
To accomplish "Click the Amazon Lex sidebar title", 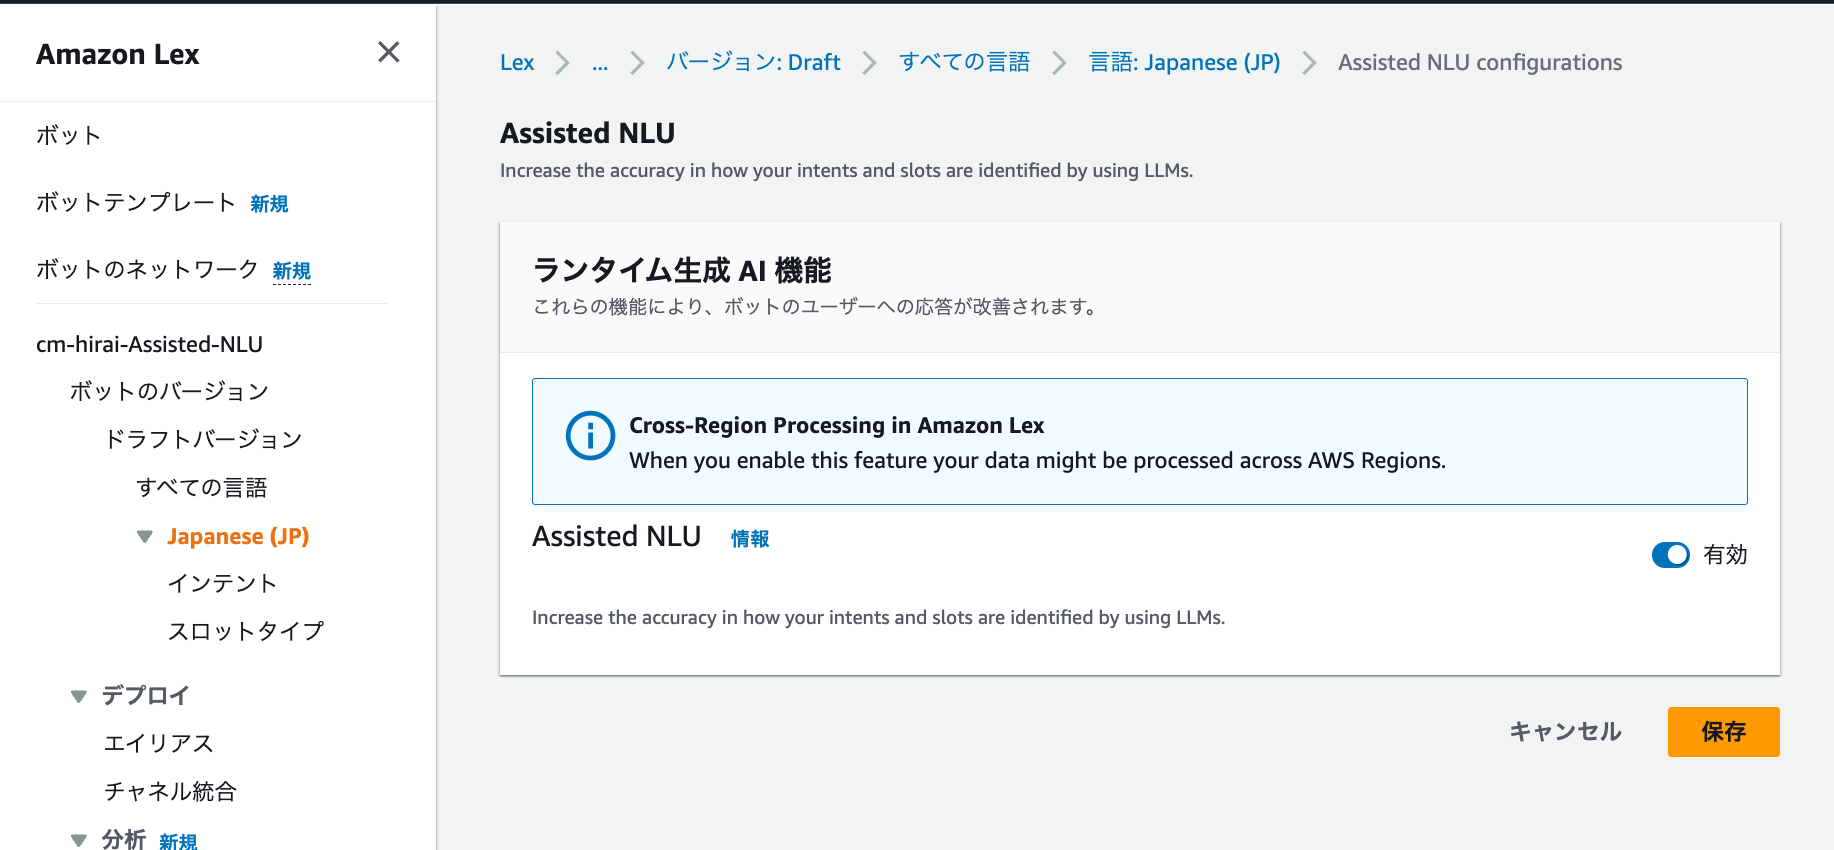I will click(x=118, y=54).
